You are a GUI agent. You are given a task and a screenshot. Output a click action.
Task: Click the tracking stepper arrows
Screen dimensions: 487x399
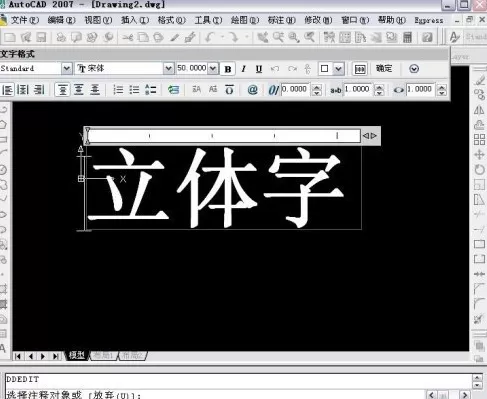379,90
